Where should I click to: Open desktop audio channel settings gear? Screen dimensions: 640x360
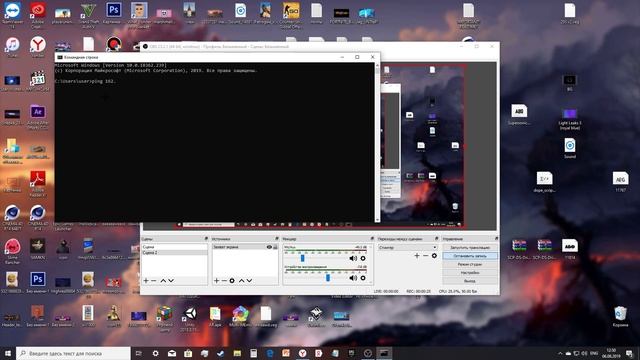[363, 278]
